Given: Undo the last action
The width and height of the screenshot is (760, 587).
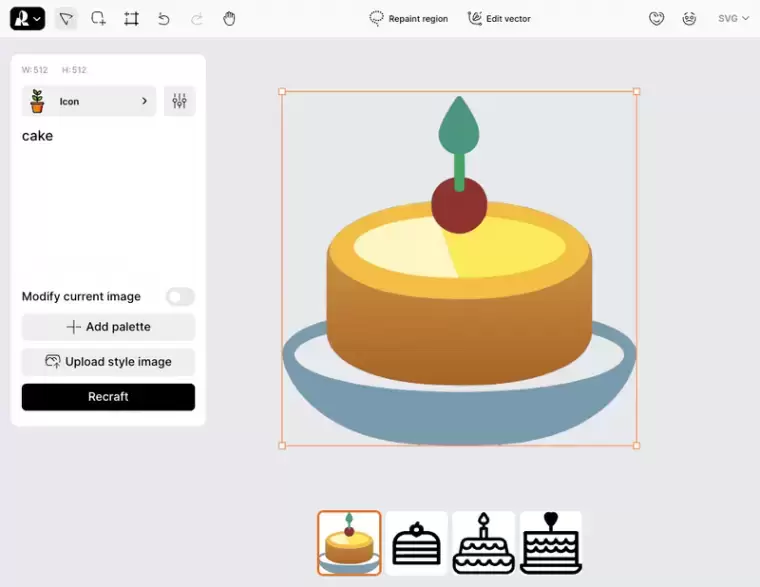Looking at the screenshot, I should click(164, 19).
